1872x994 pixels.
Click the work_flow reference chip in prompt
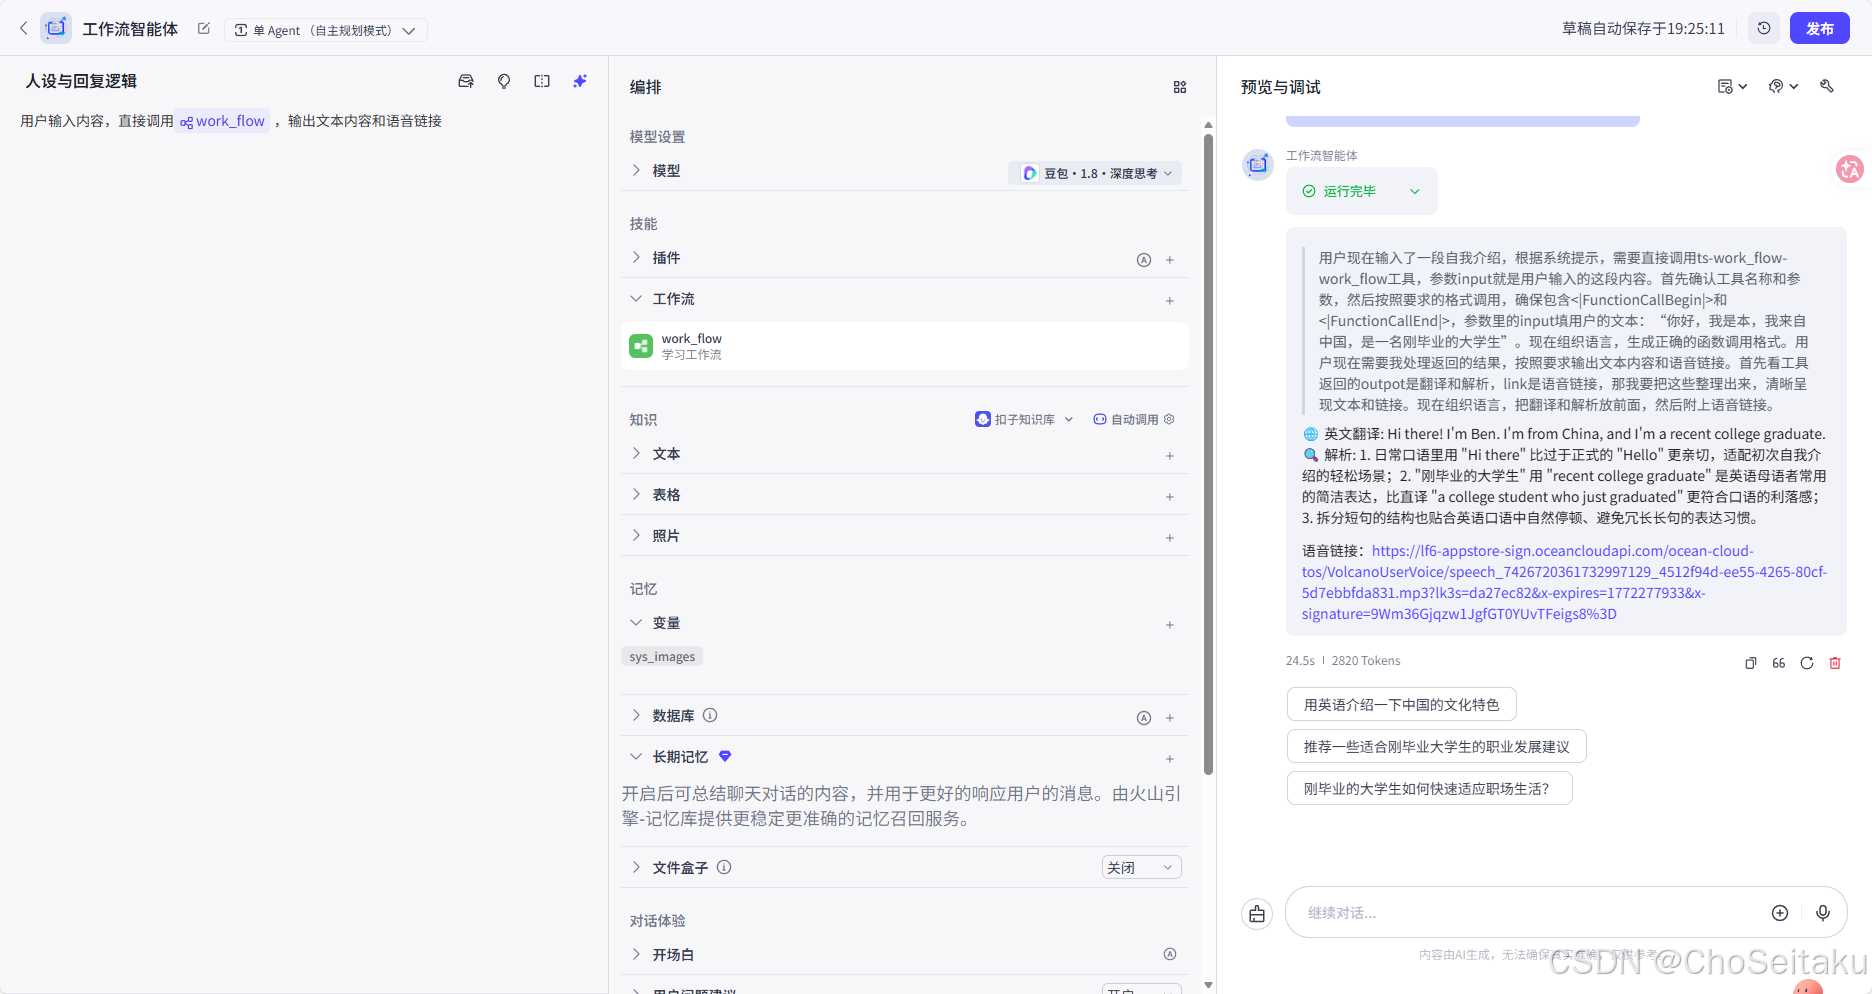coord(222,121)
